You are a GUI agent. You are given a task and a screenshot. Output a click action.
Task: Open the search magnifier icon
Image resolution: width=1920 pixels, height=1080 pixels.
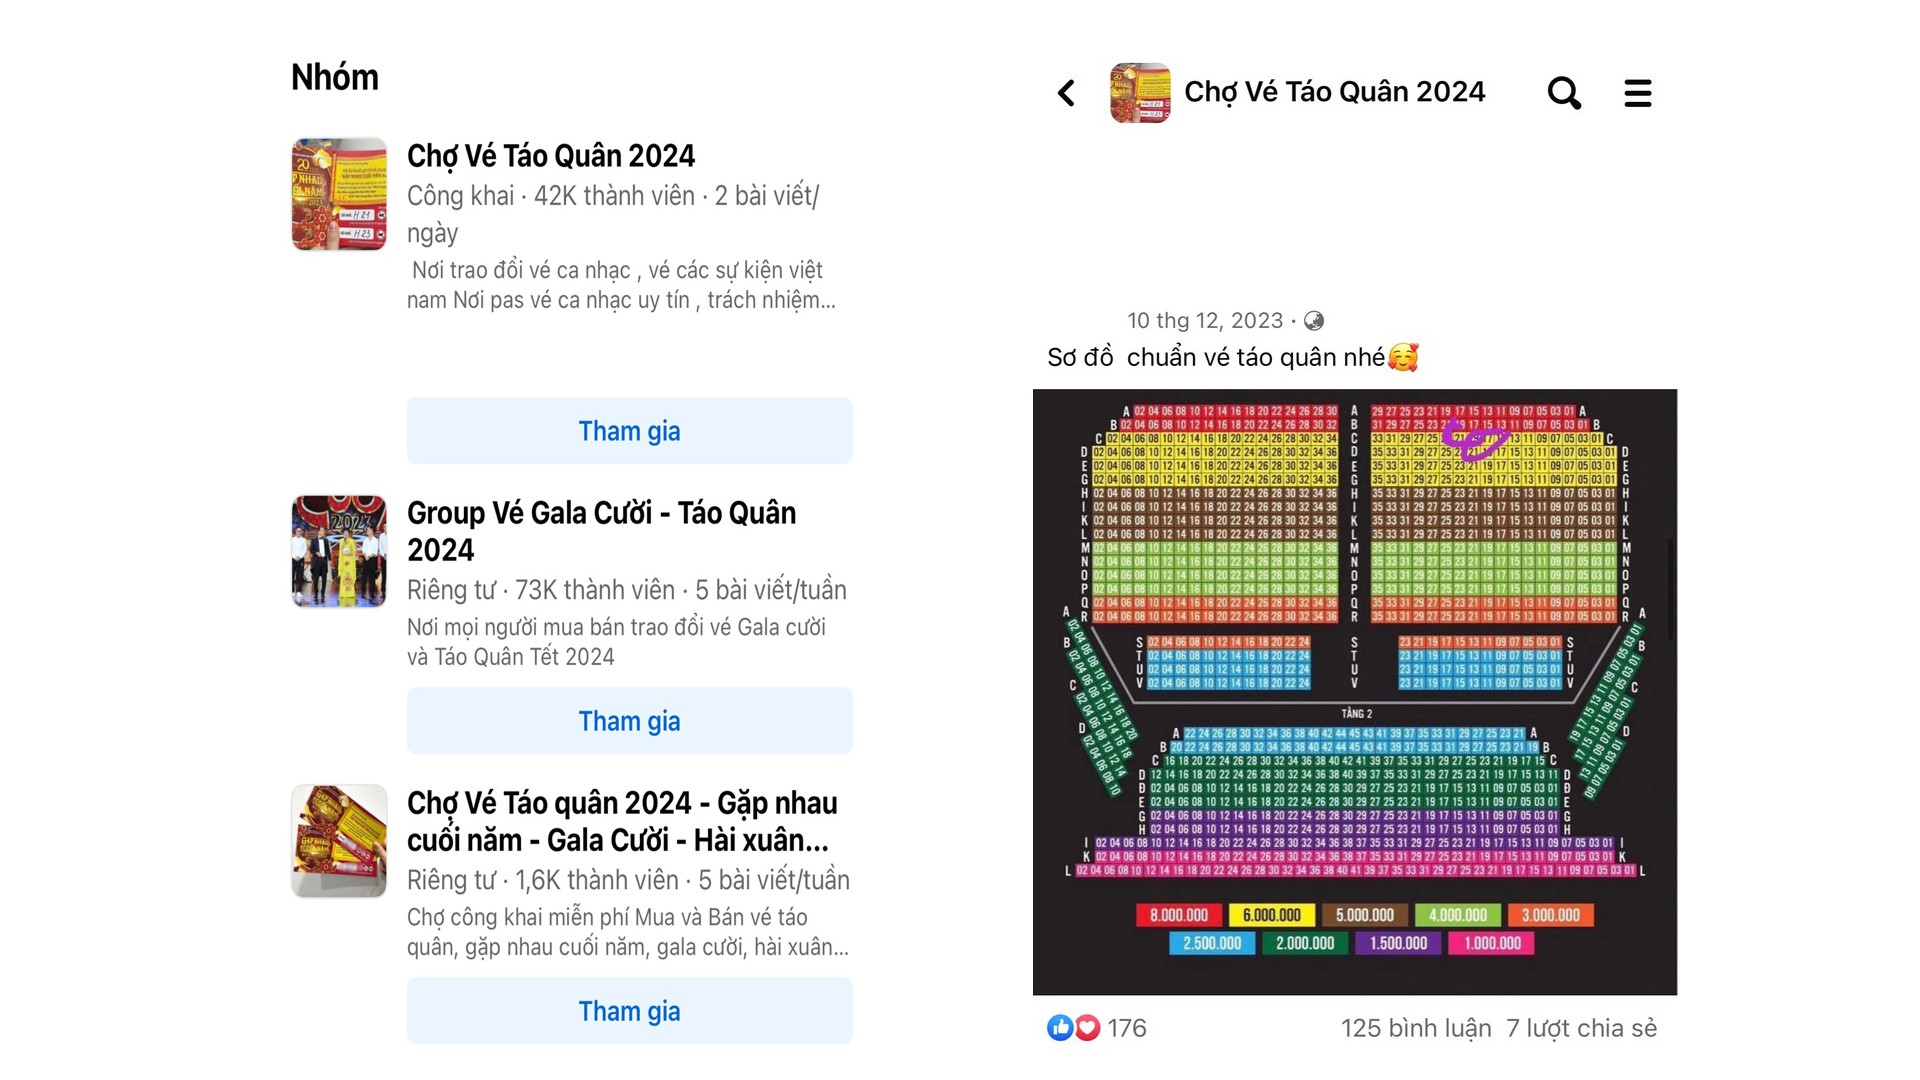[x=1563, y=93]
